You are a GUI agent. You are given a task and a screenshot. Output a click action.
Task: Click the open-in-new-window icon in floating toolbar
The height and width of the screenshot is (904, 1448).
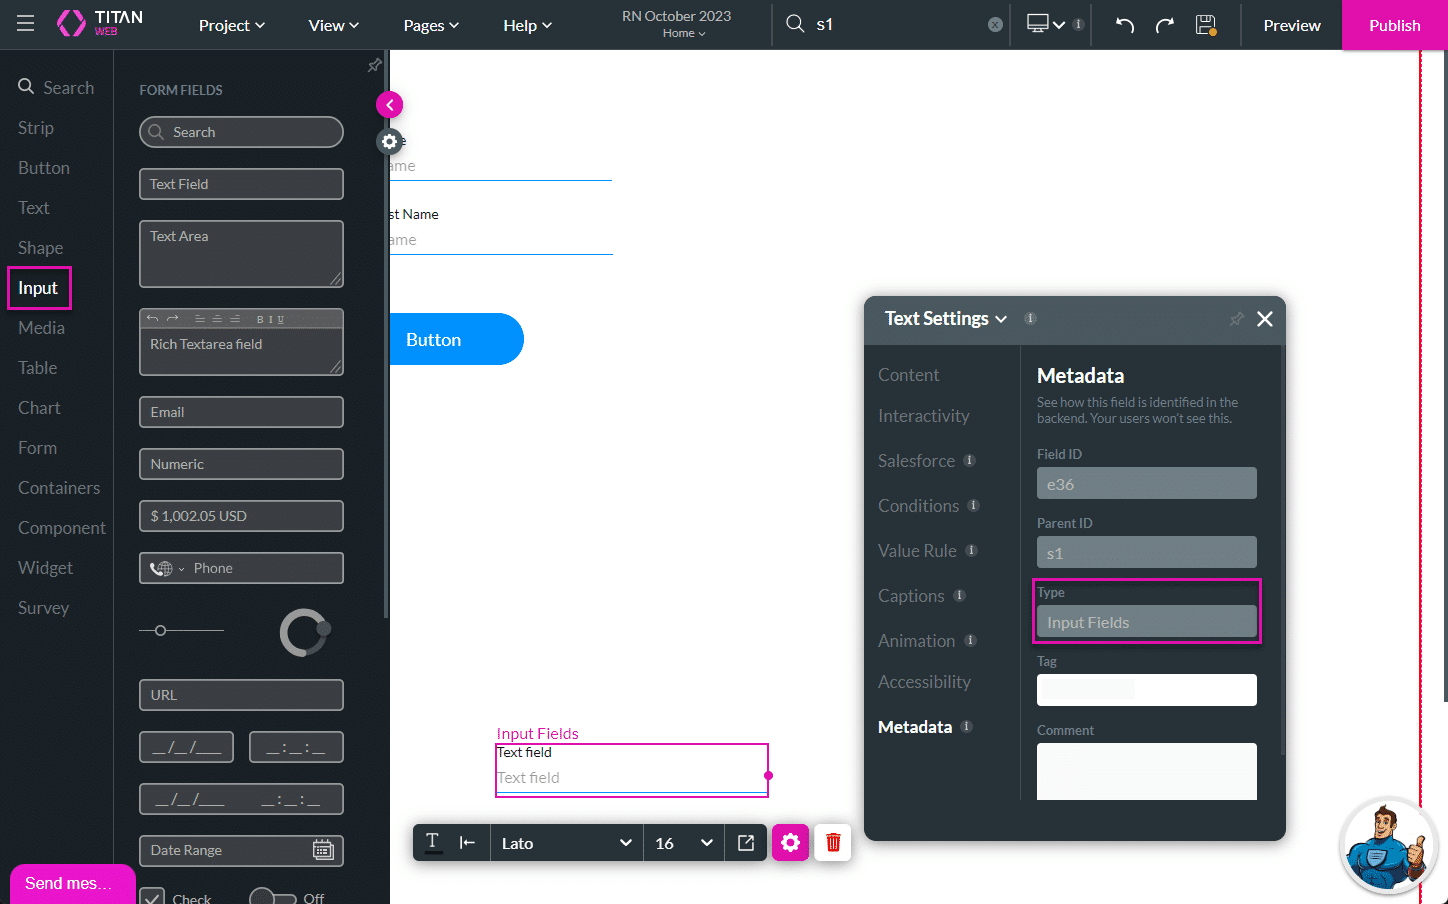[746, 843]
